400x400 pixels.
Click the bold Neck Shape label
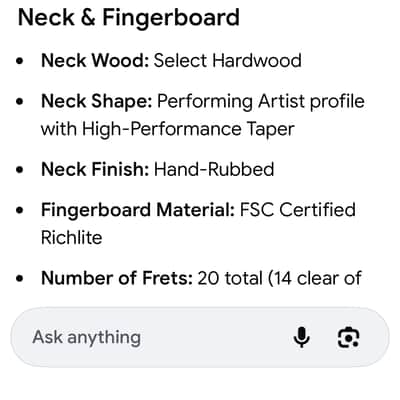pyautogui.click(x=97, y=101)
